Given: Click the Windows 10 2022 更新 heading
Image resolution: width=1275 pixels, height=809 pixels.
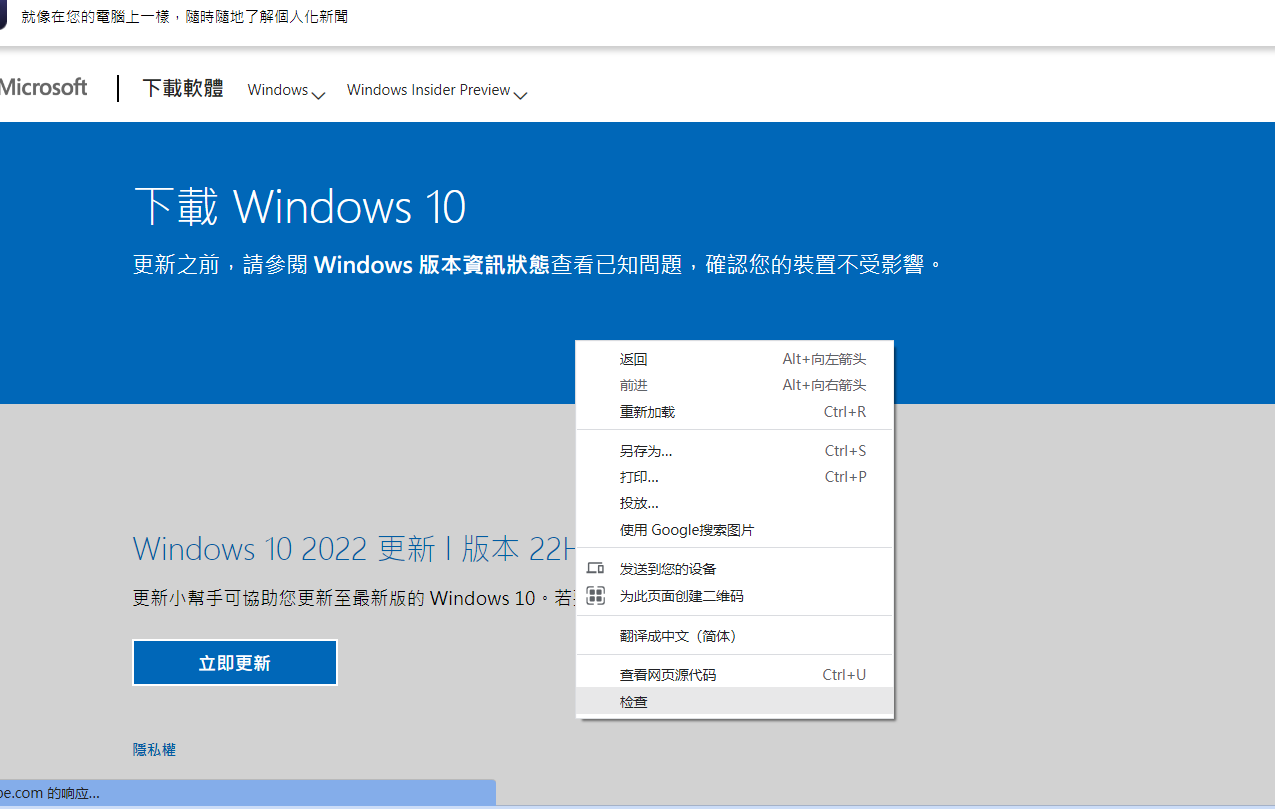Looking at the screenshot, I should pos(355,549).
